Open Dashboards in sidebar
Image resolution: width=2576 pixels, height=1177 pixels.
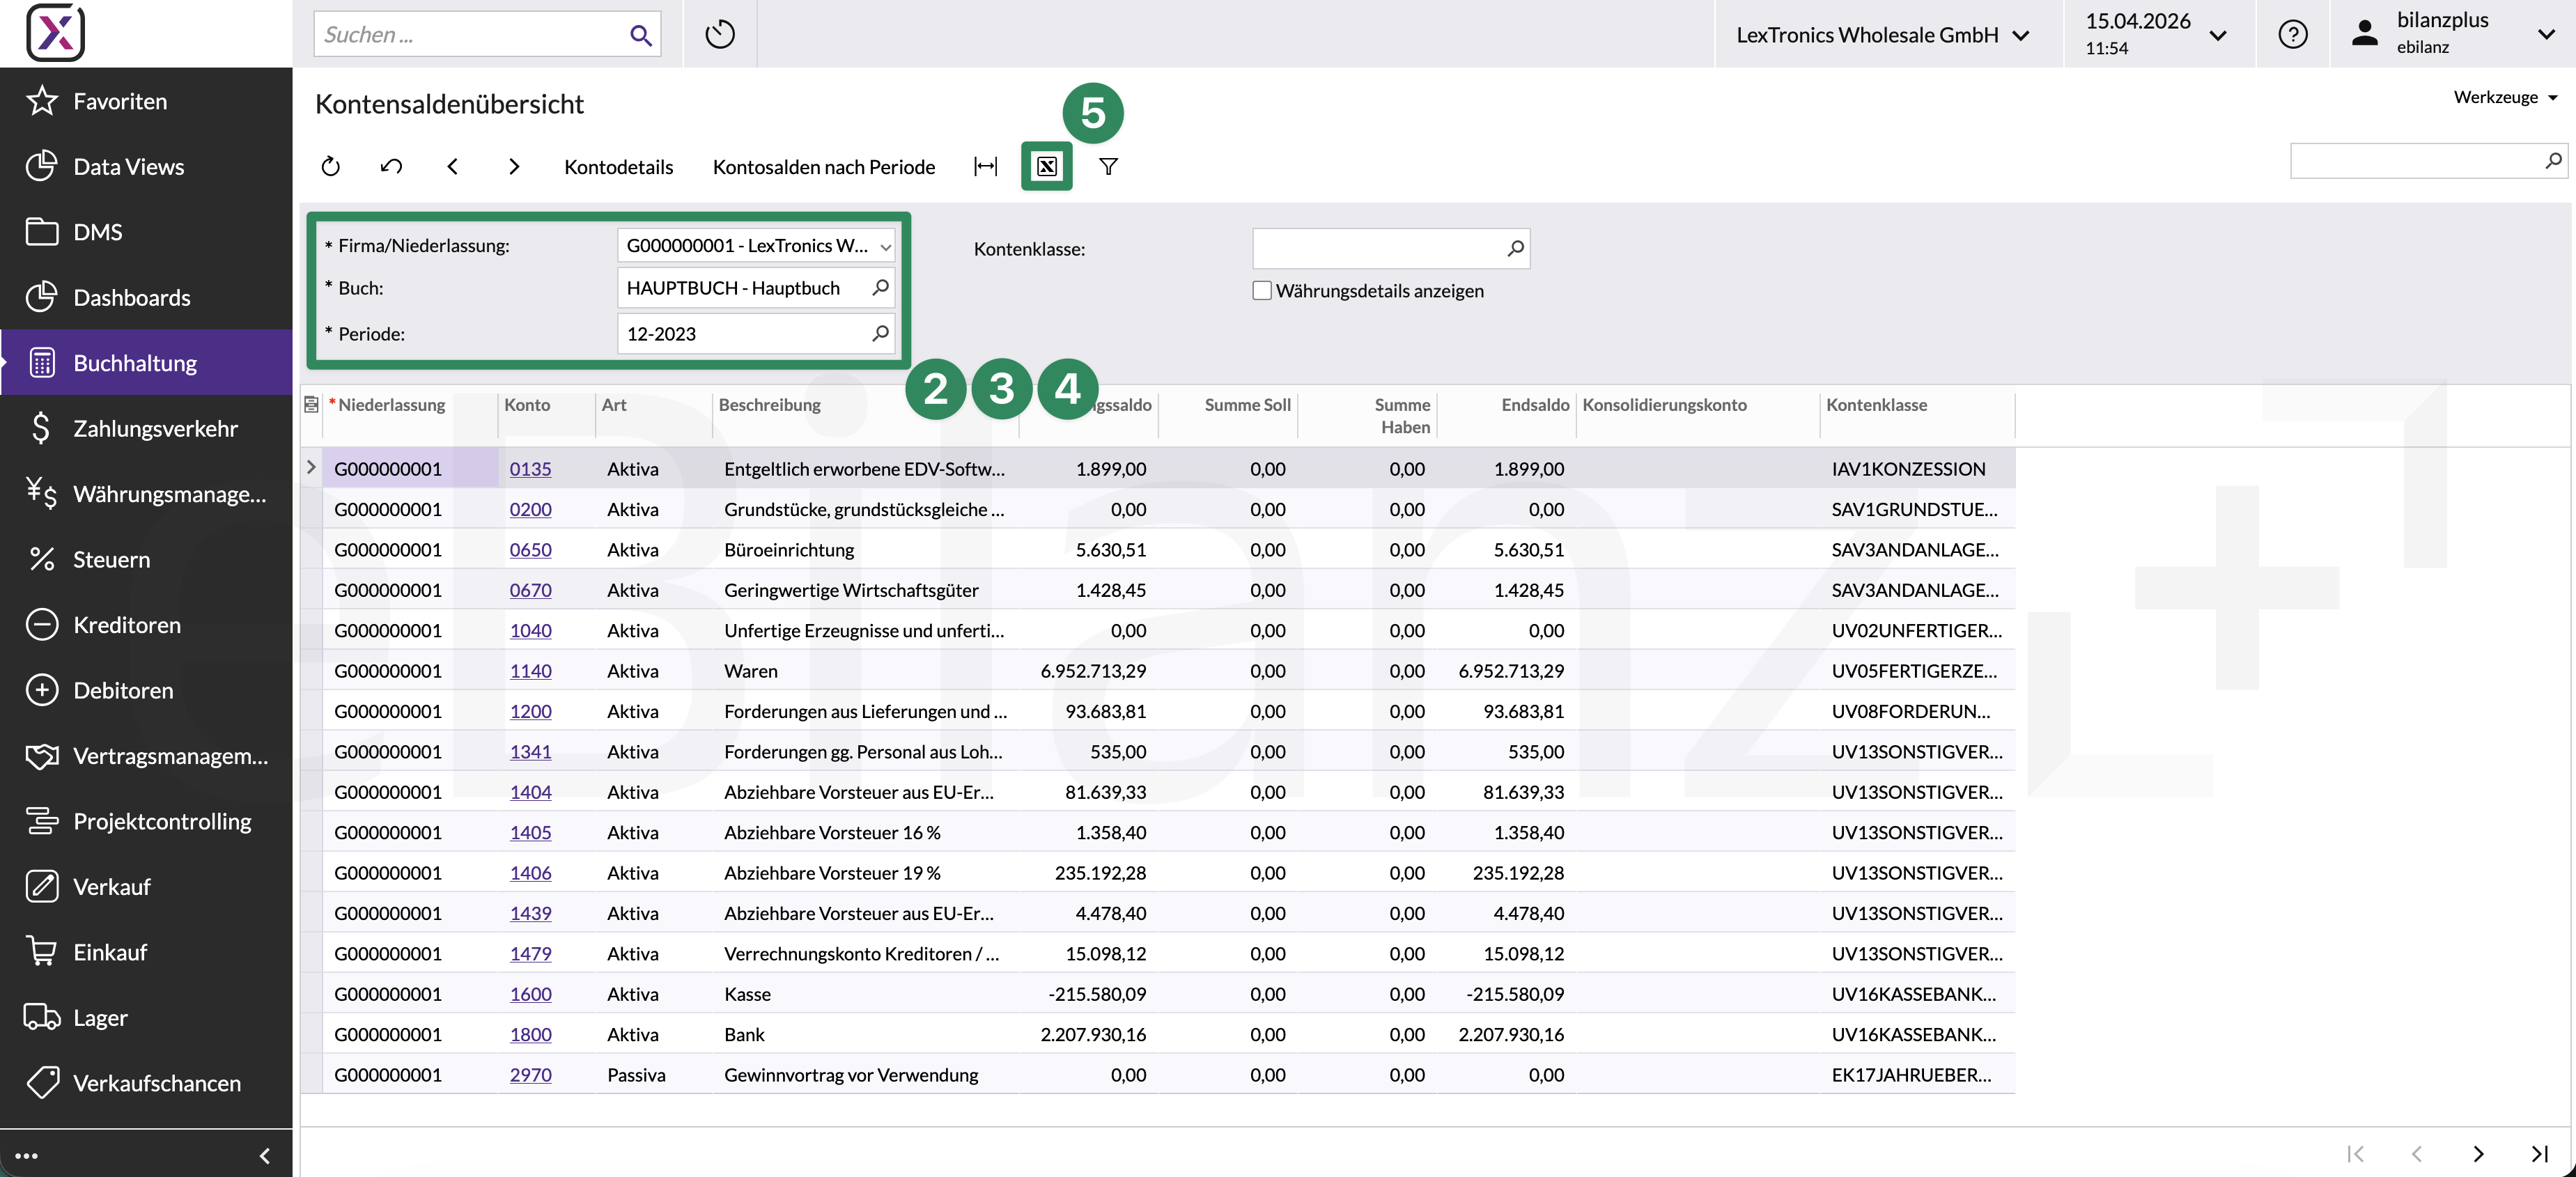point(131,297)
